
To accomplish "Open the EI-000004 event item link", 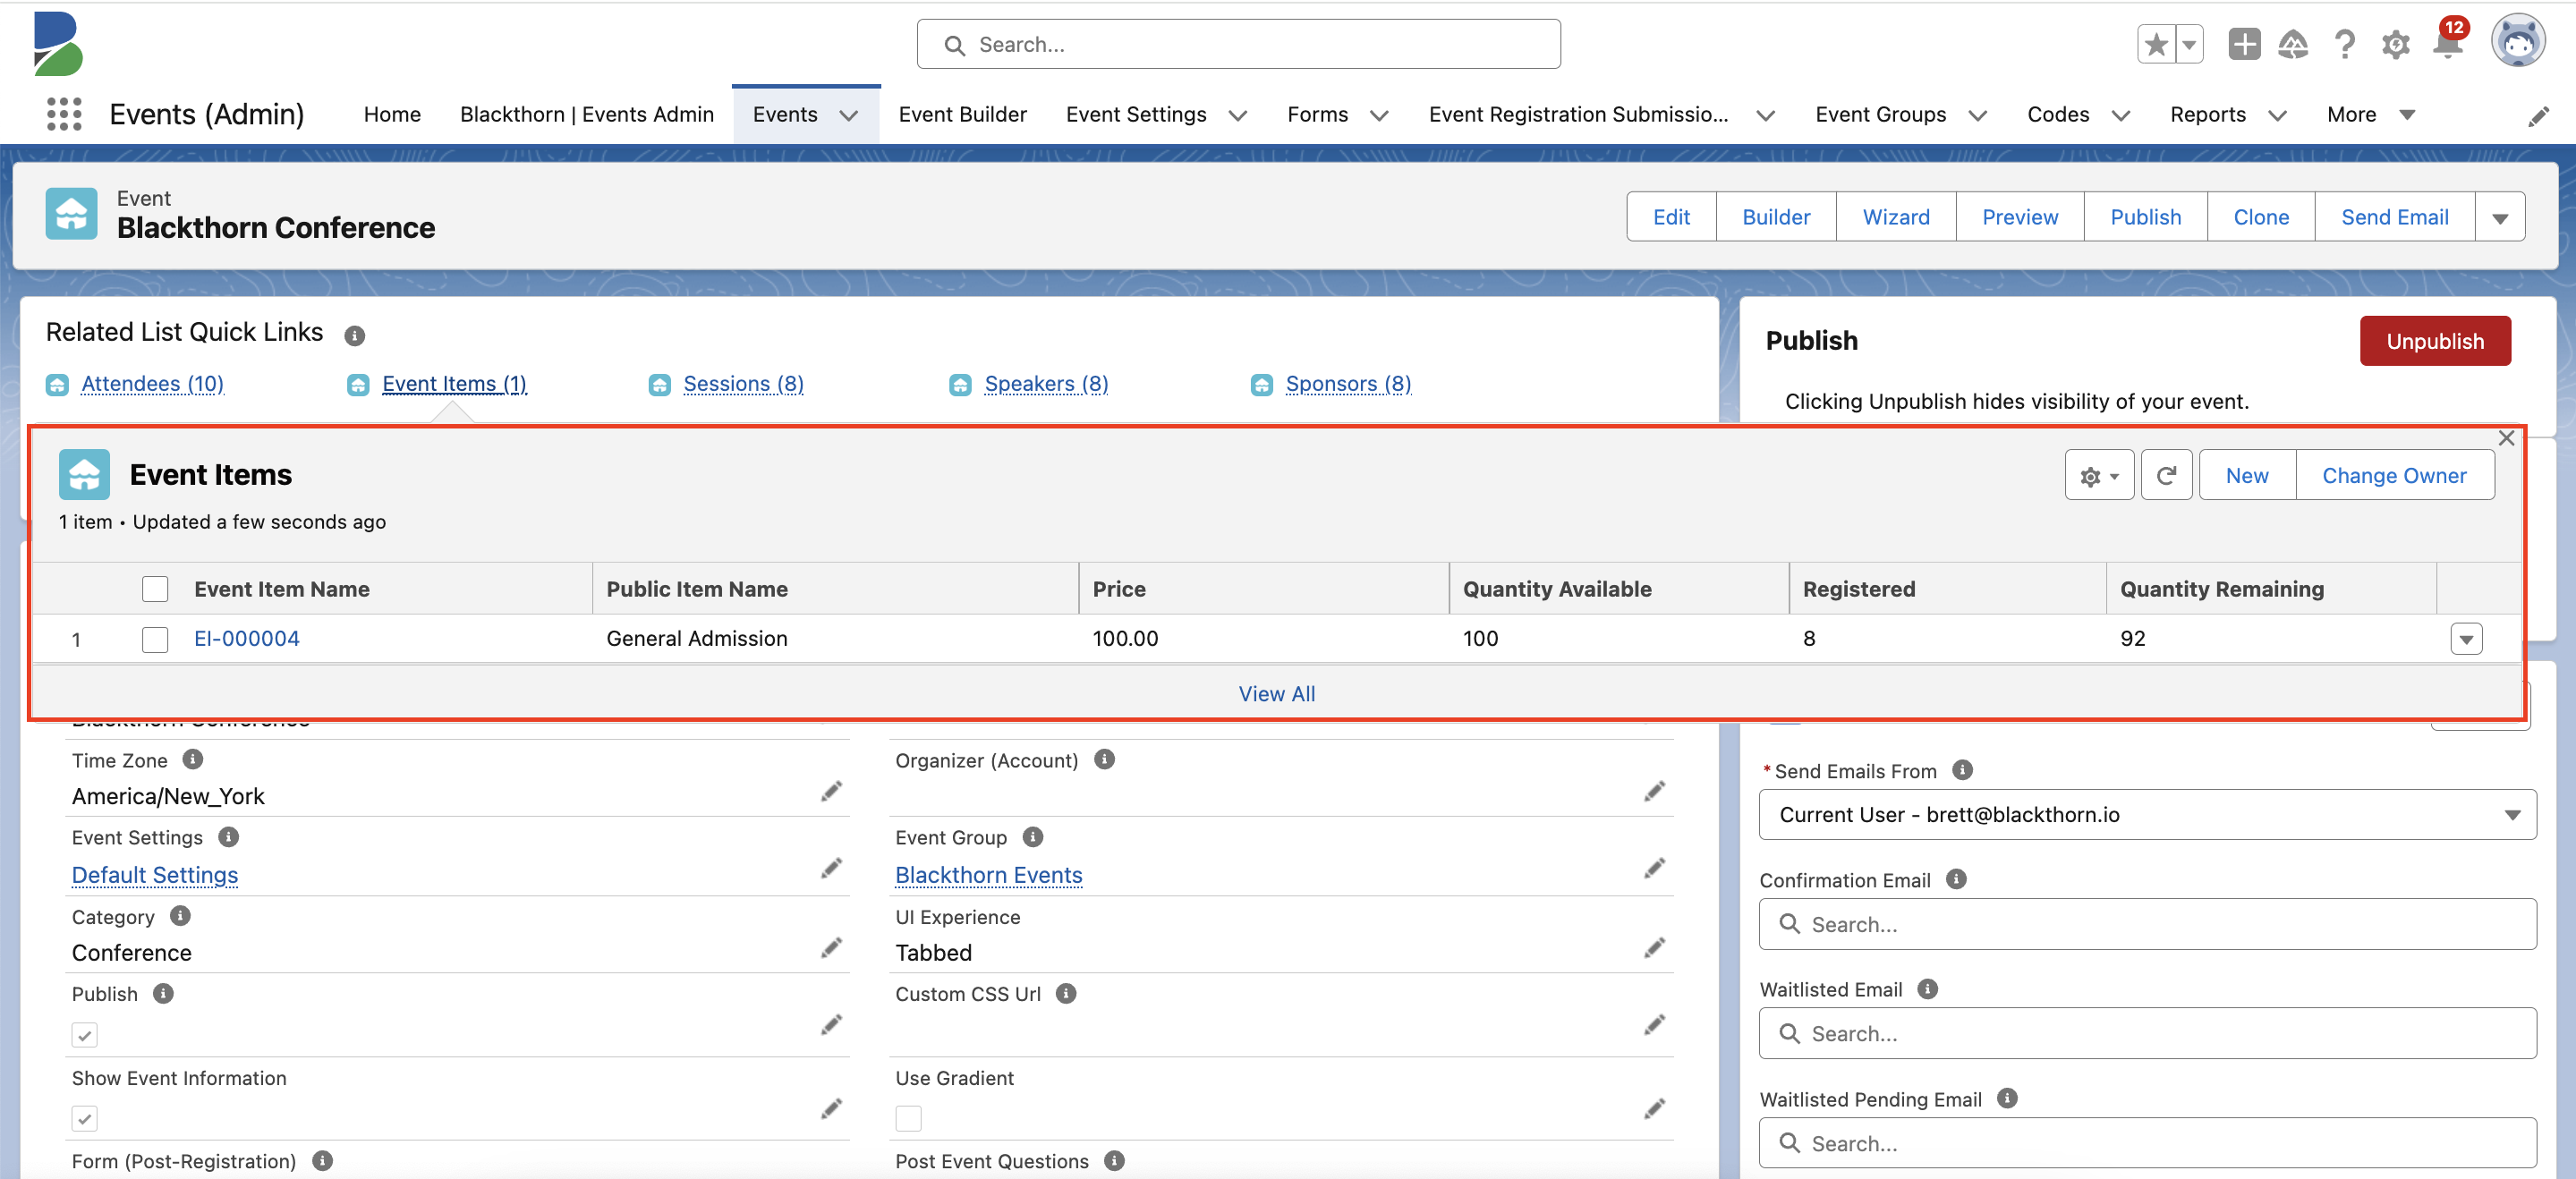I will point(247,639).
